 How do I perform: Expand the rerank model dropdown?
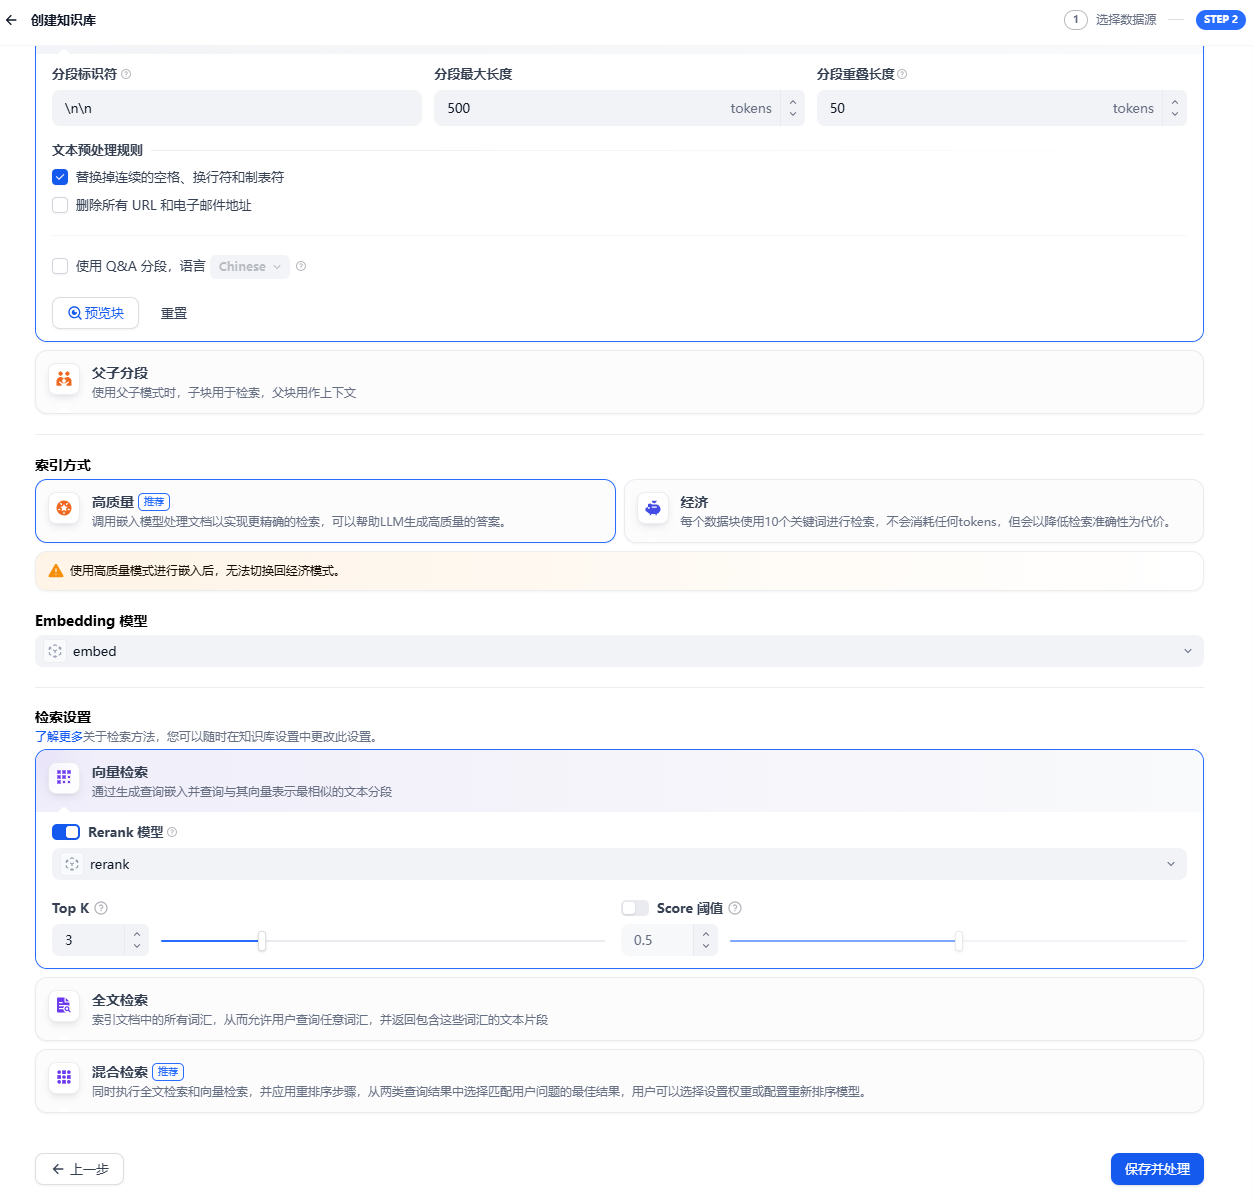click(619, 864)
